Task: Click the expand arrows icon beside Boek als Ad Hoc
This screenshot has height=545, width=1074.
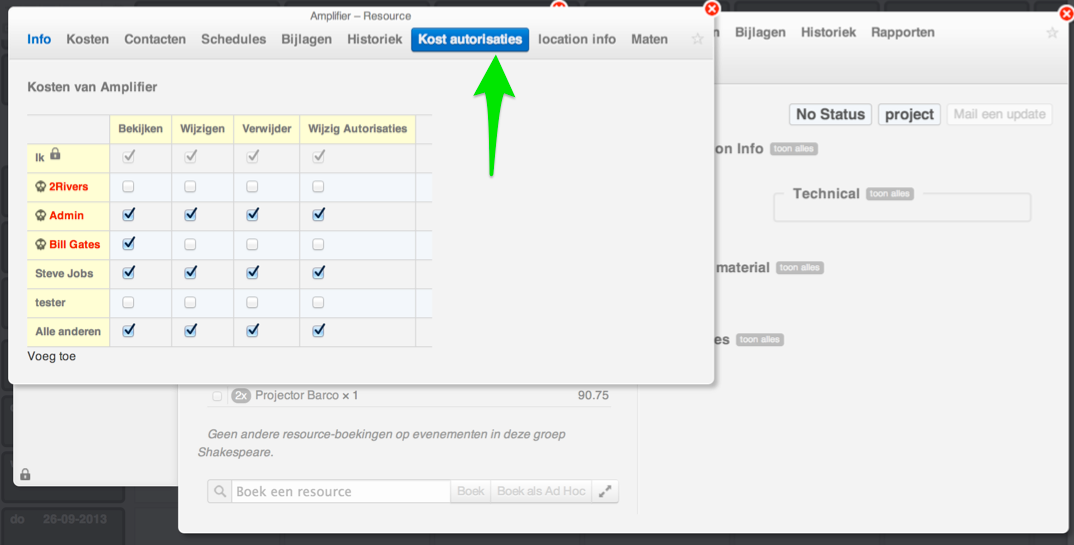Action: (605, 492)
